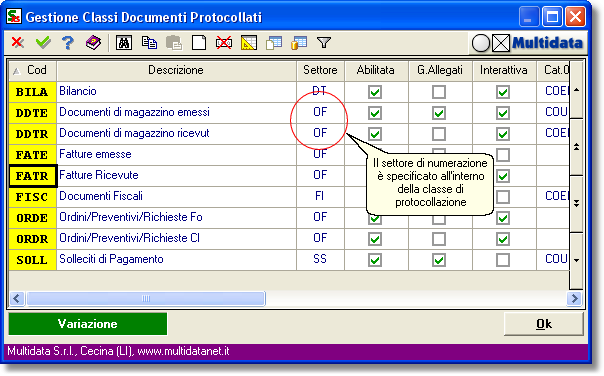Toggle Interattiva checkbox for Fatture Ricevute row
The width and height of the screenshot is (604, 376).
pyautogui.click(x=503, y=176)
